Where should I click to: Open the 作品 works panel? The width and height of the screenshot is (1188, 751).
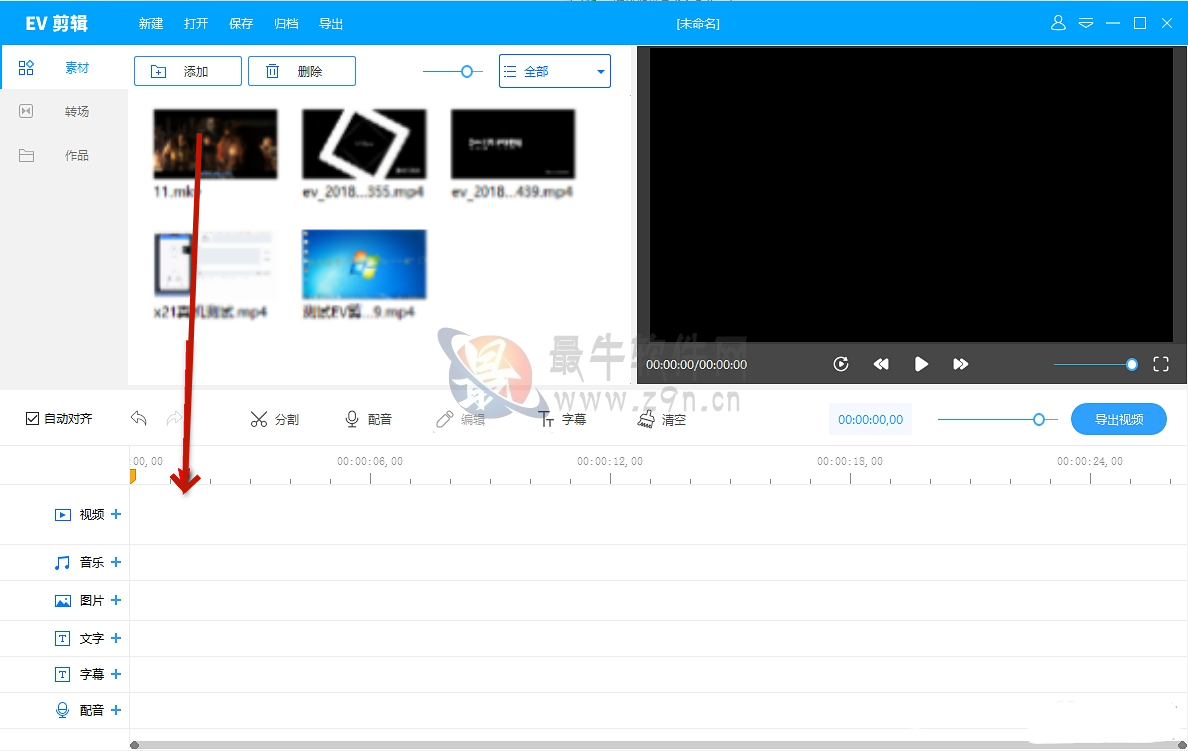click(64, 155)
